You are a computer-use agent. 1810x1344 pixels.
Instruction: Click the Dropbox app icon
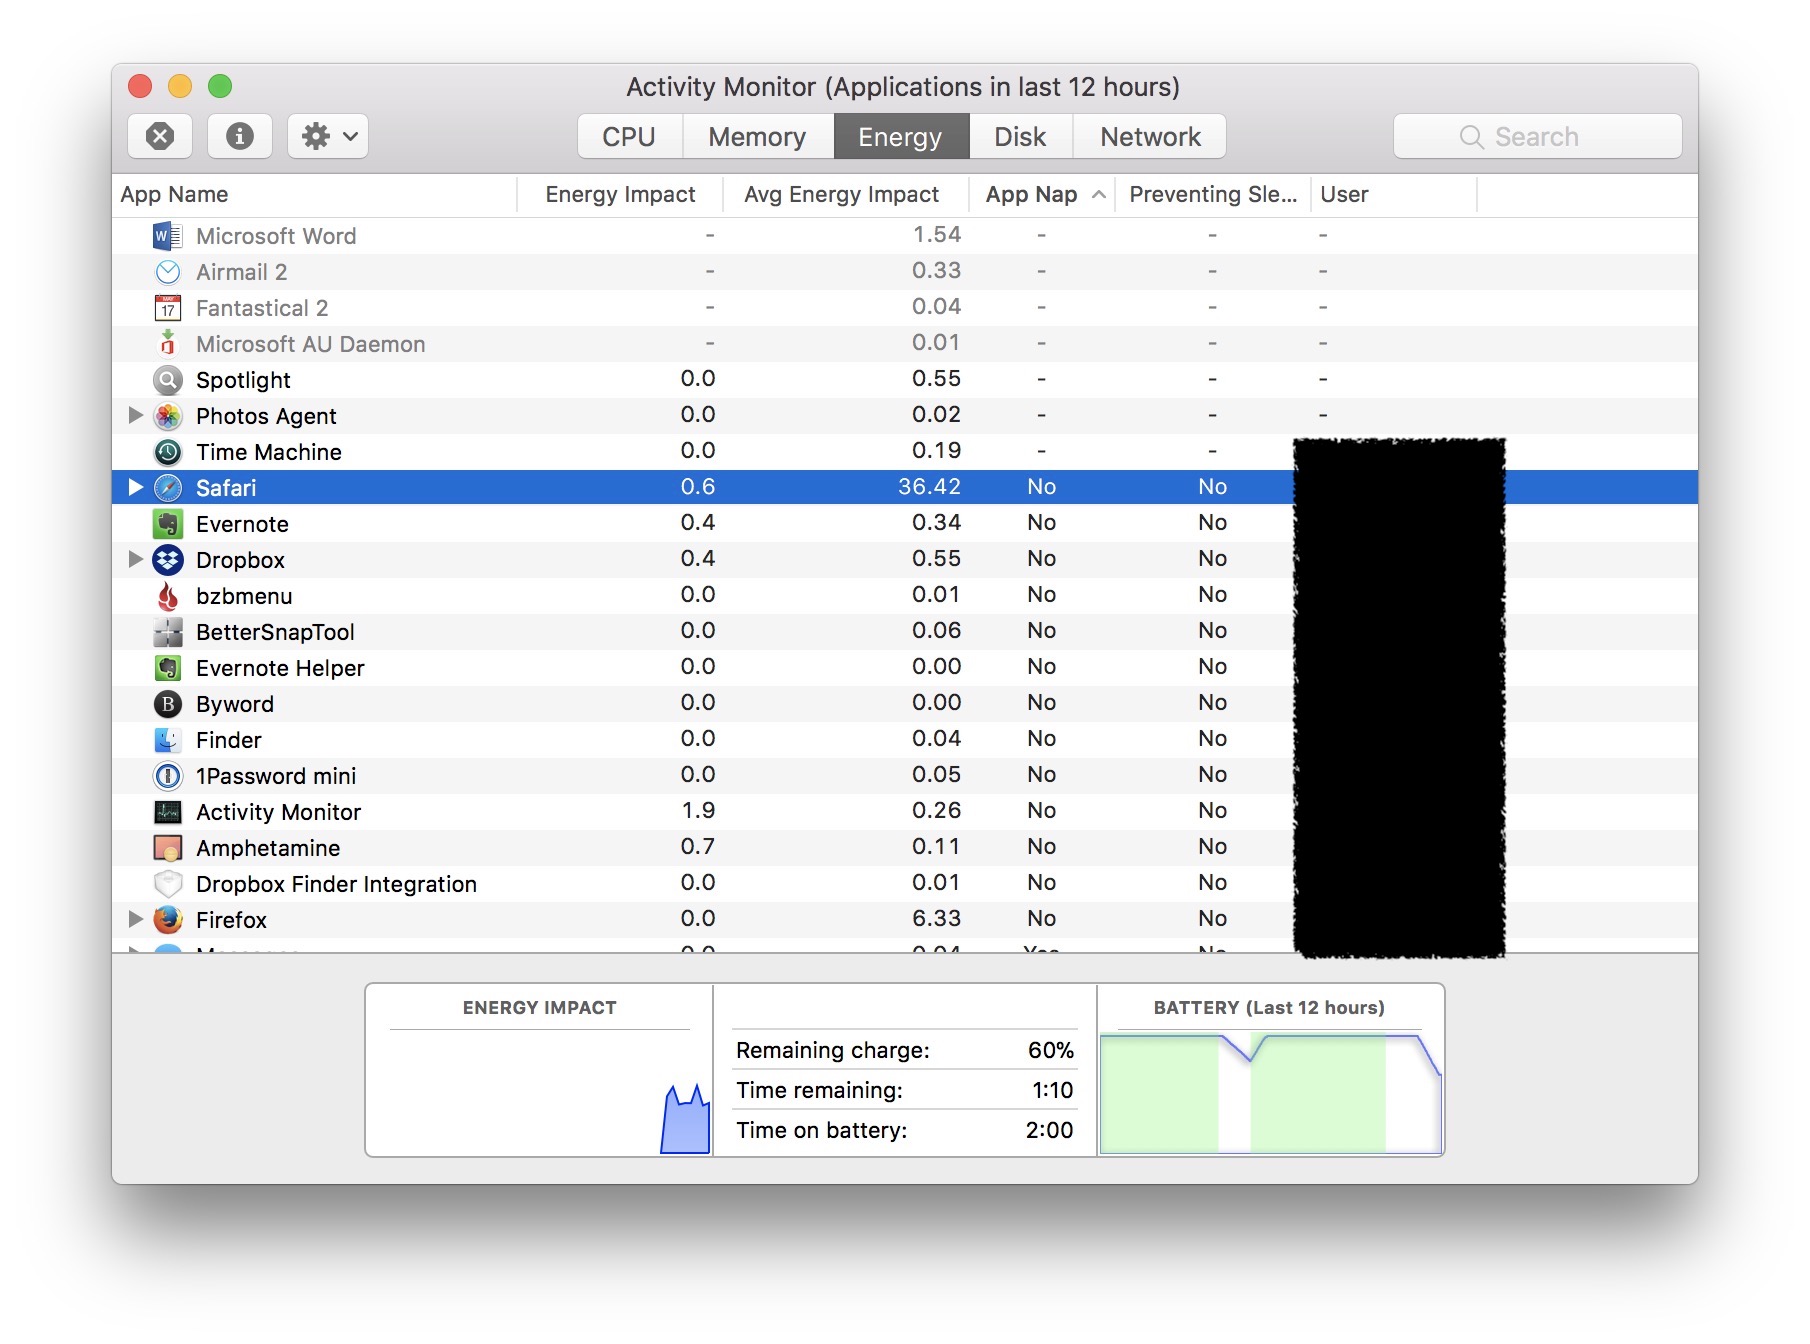pos(168,560)
